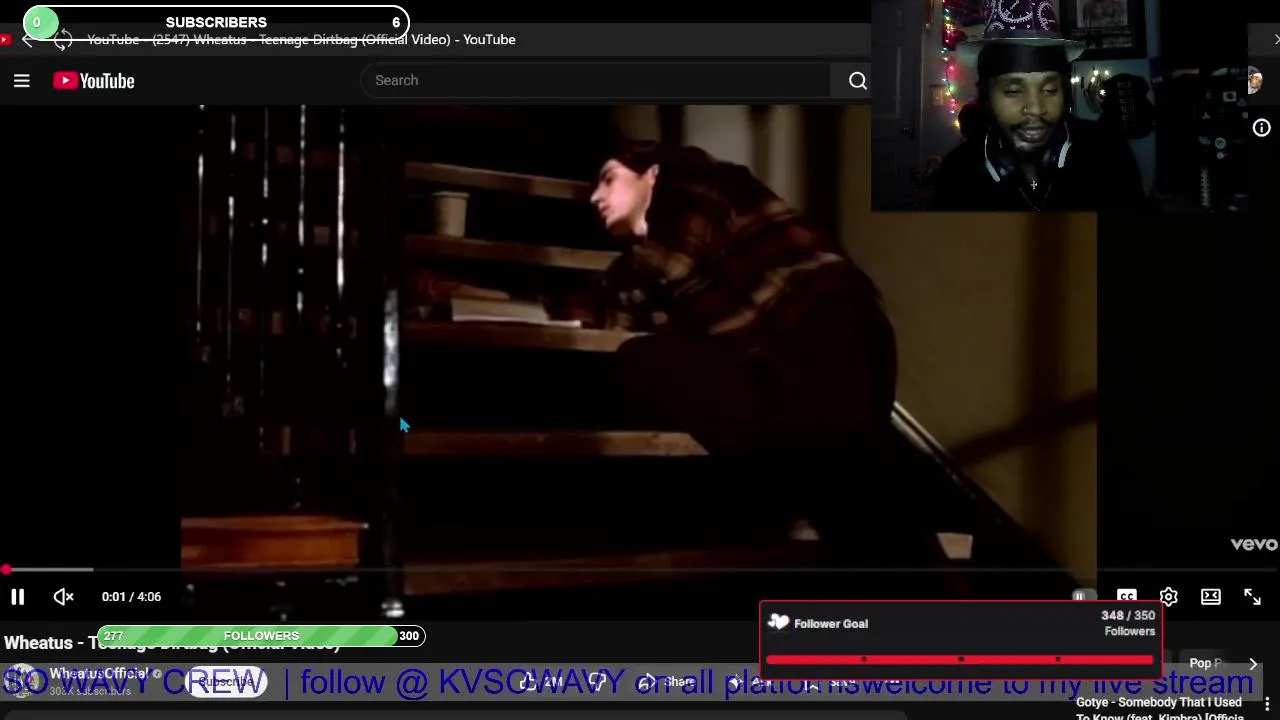
Task: Open the Gotye video's three-dot menu
Action: pos(1267,705)
